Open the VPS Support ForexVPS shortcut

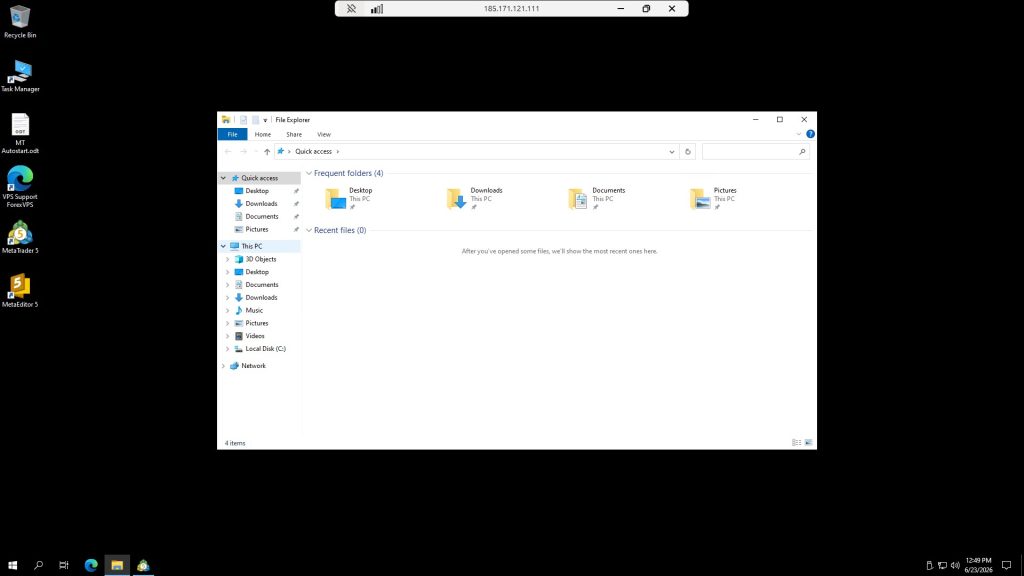coord(20,186)
